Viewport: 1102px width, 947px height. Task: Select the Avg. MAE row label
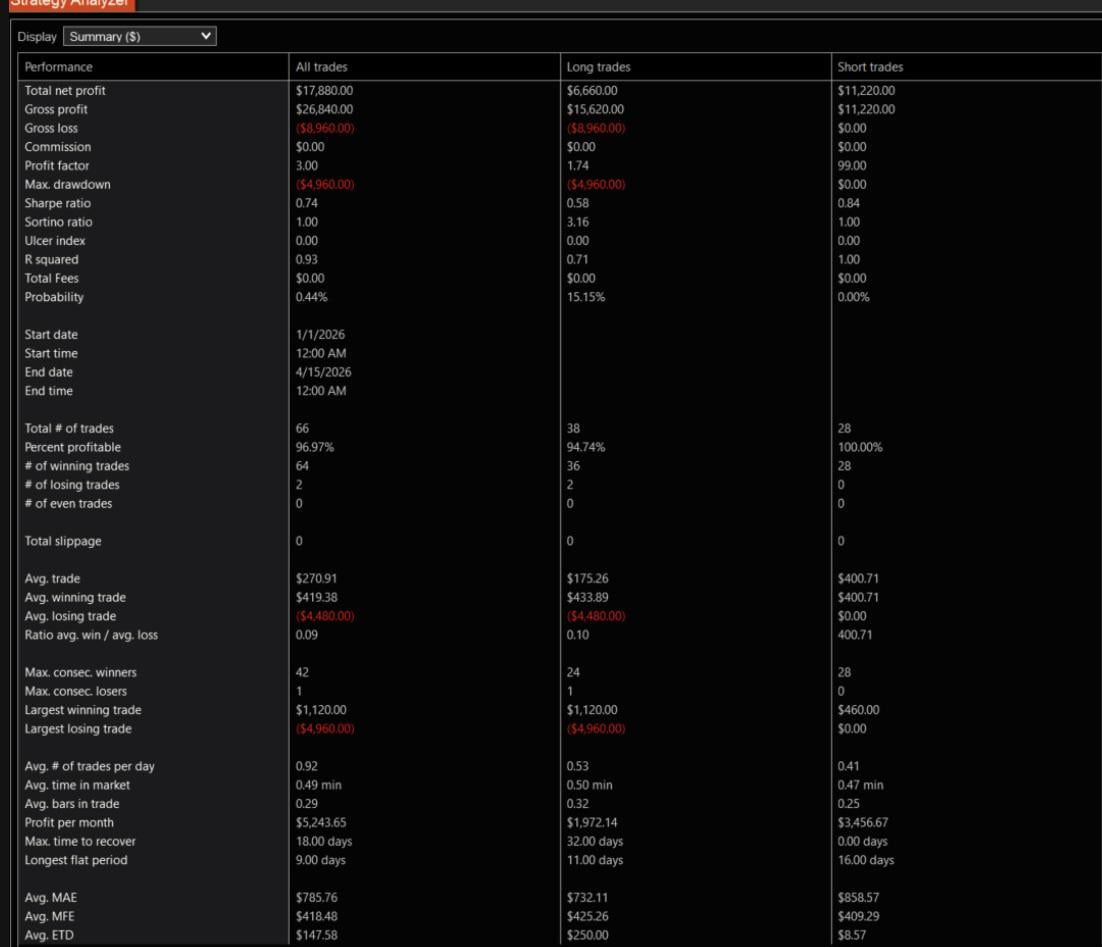(x=53, y=898)
